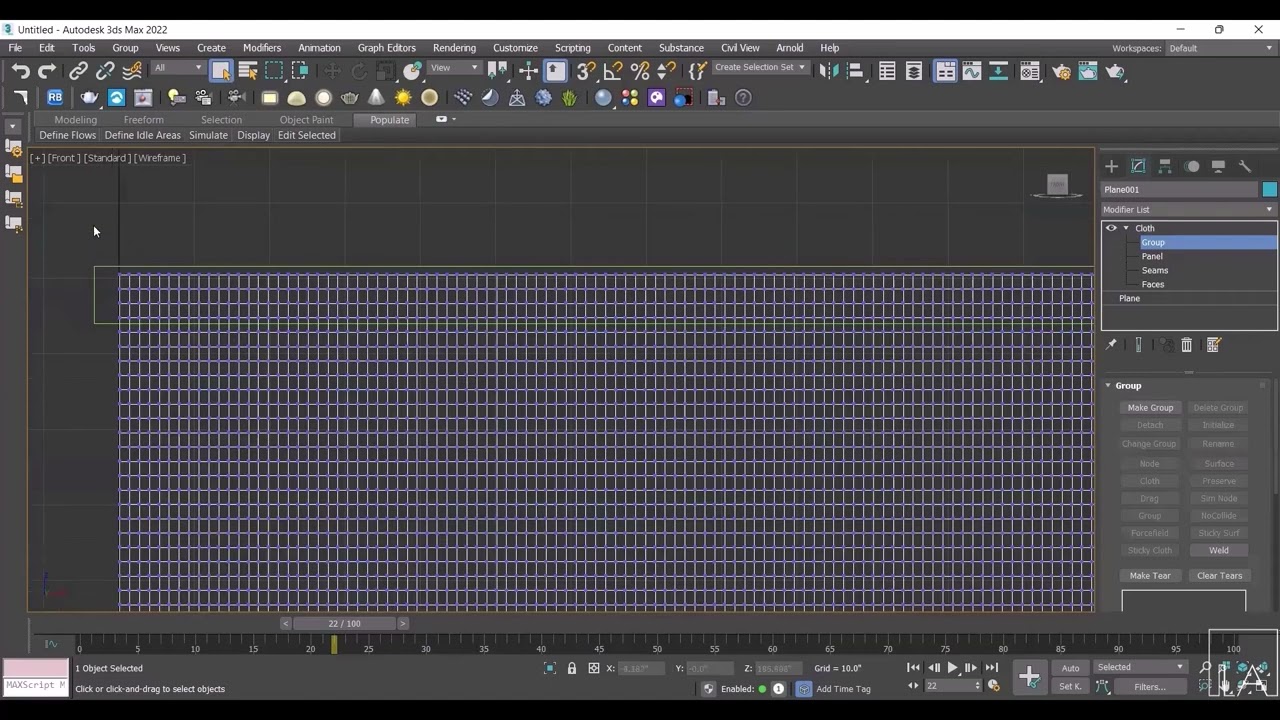Open the View coordinate system dropdown
The height and width of the screenshot is (720, 1280).
455,68
